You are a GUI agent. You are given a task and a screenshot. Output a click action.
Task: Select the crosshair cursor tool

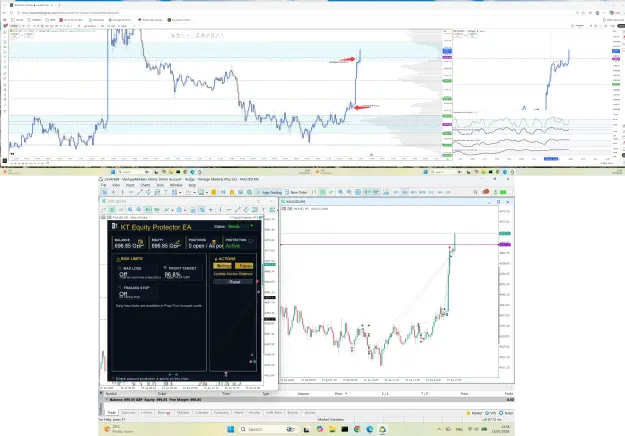click(114, 192)
